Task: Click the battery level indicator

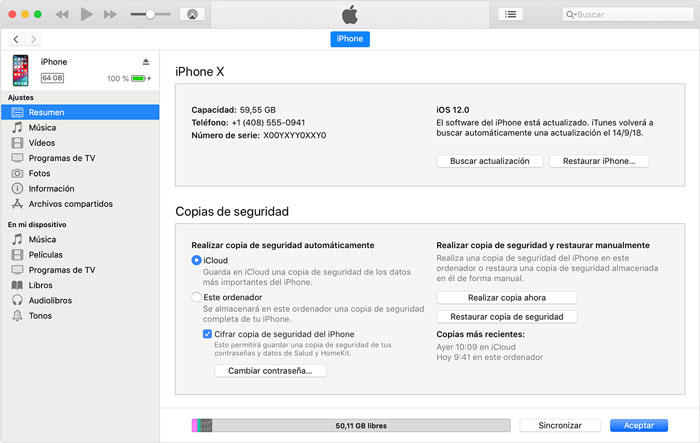Action: (138, 79)
